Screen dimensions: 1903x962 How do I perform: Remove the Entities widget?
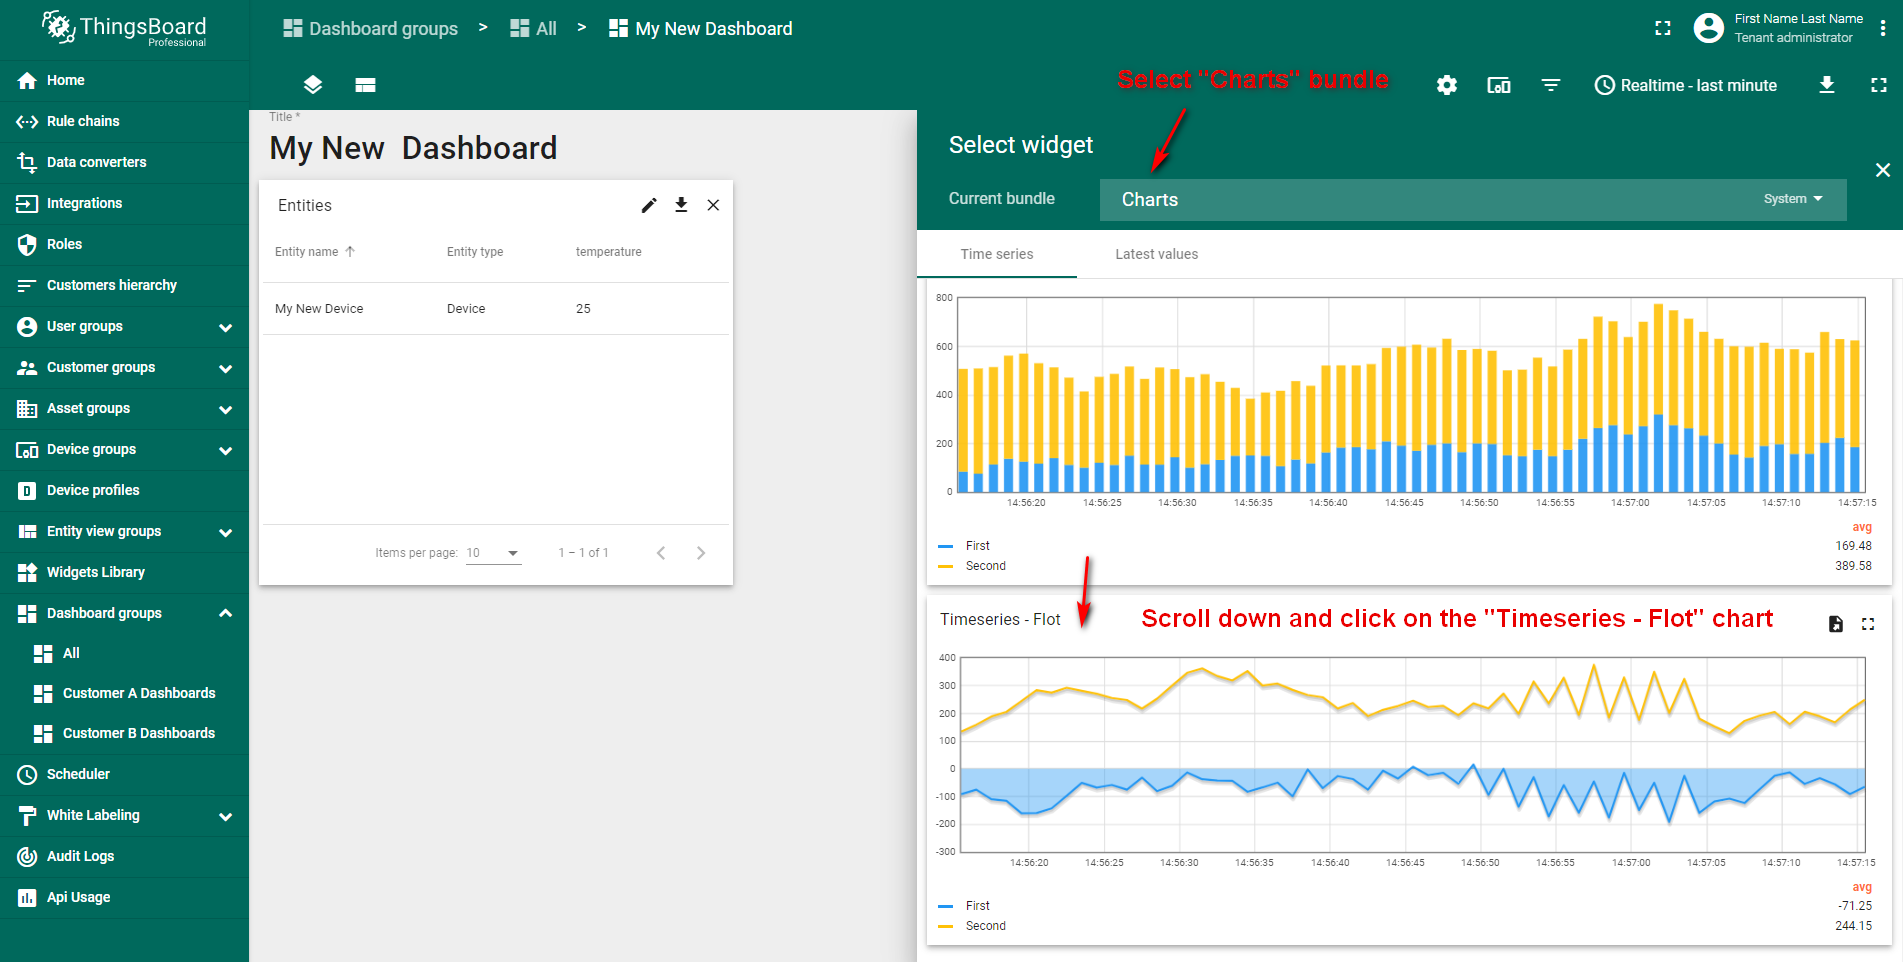pos(713,205)
